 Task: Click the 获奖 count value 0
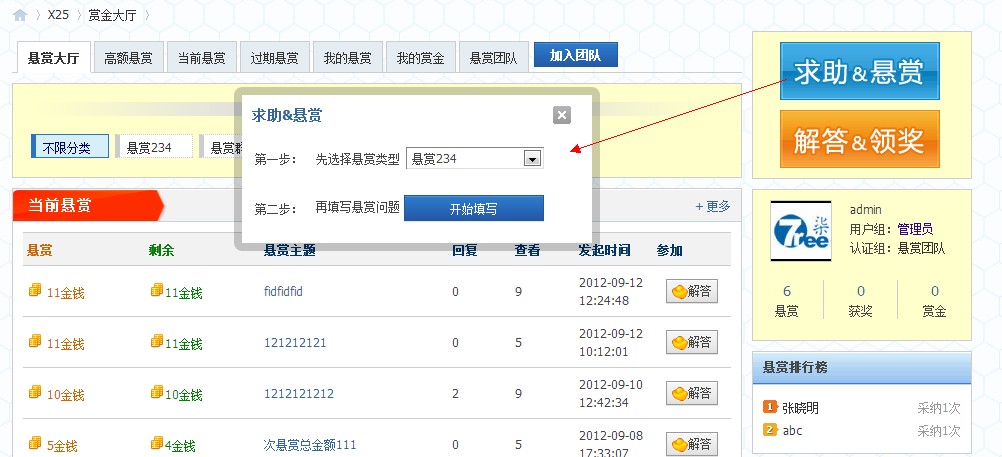click(861, 291)
